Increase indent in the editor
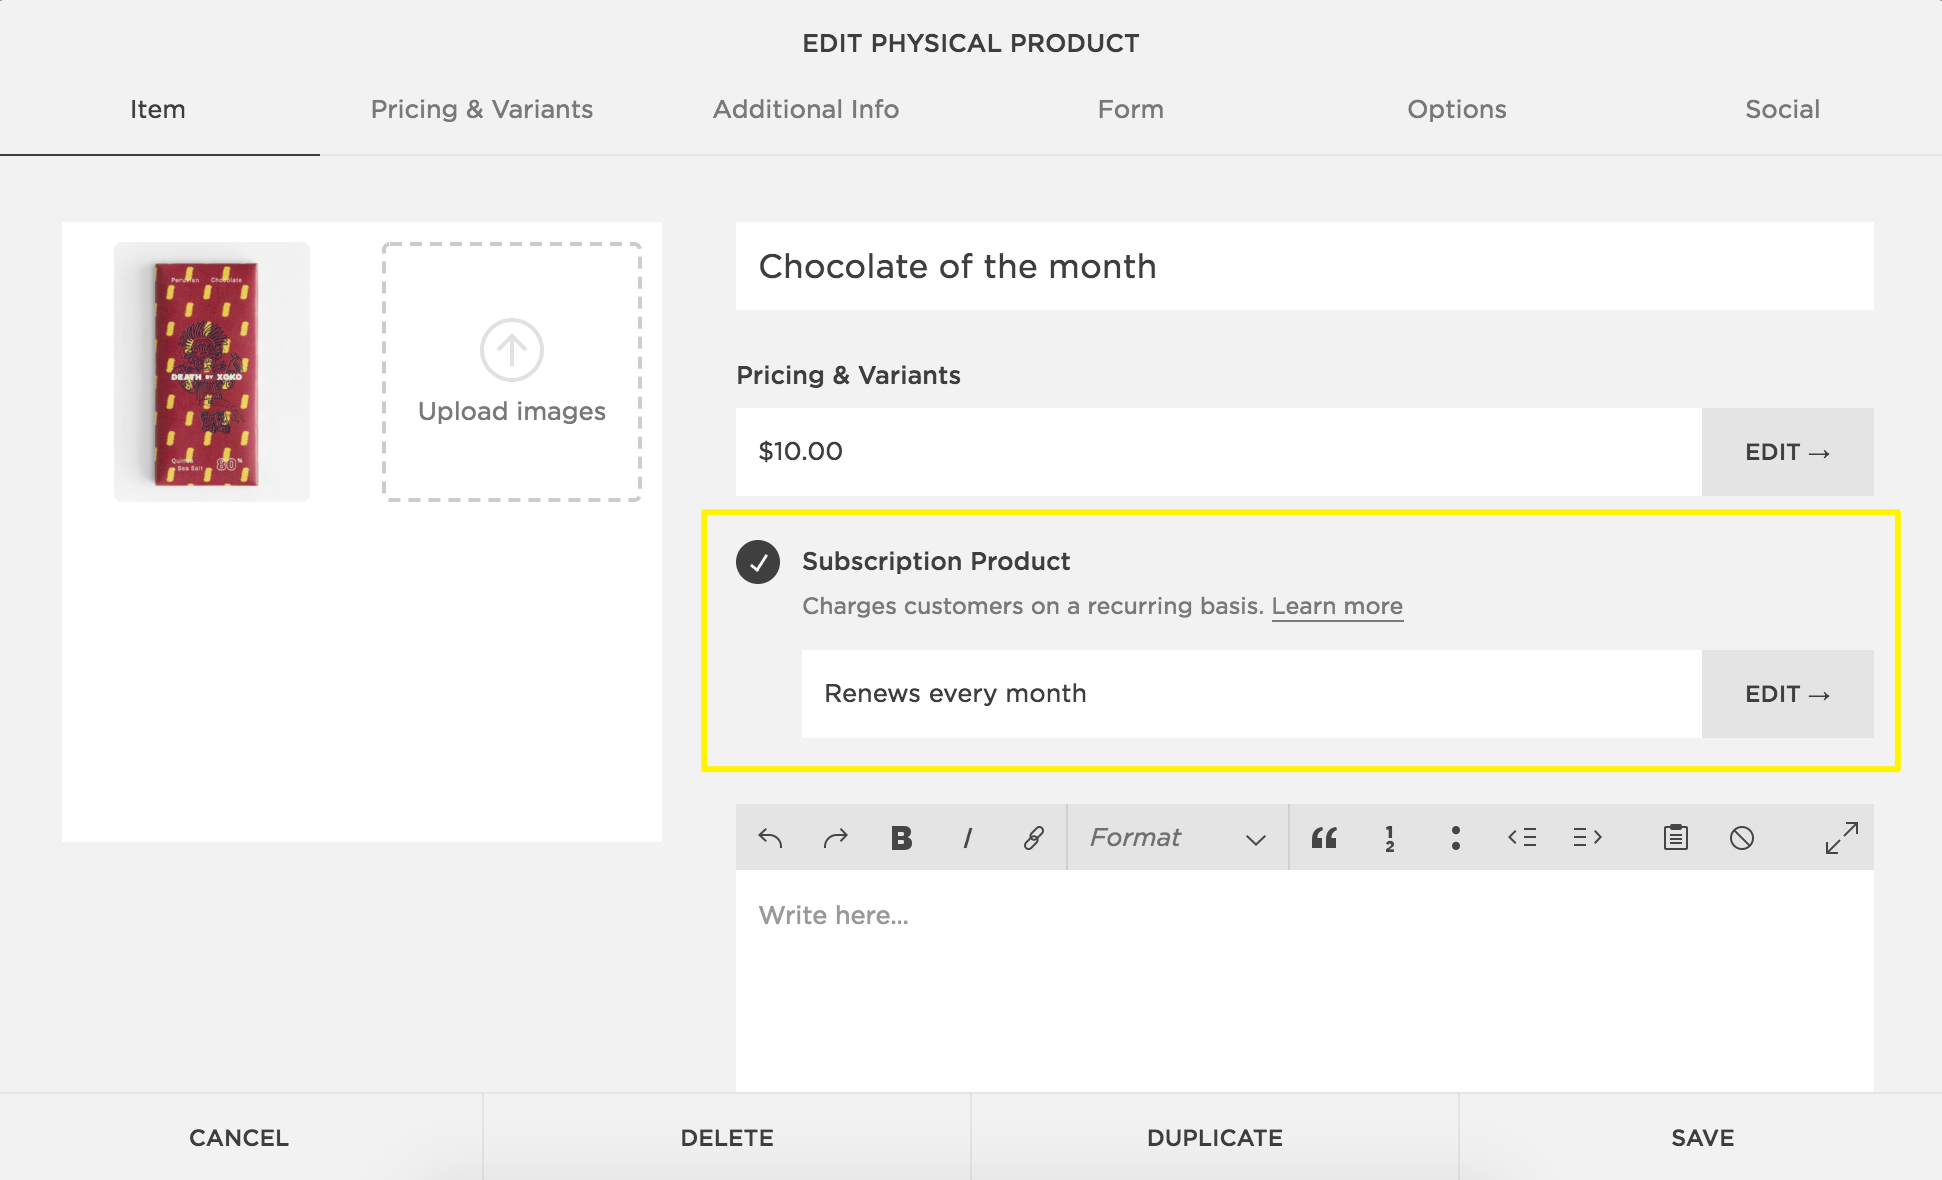Screen dimensions: 1942x1180 tap(1588, 837)
